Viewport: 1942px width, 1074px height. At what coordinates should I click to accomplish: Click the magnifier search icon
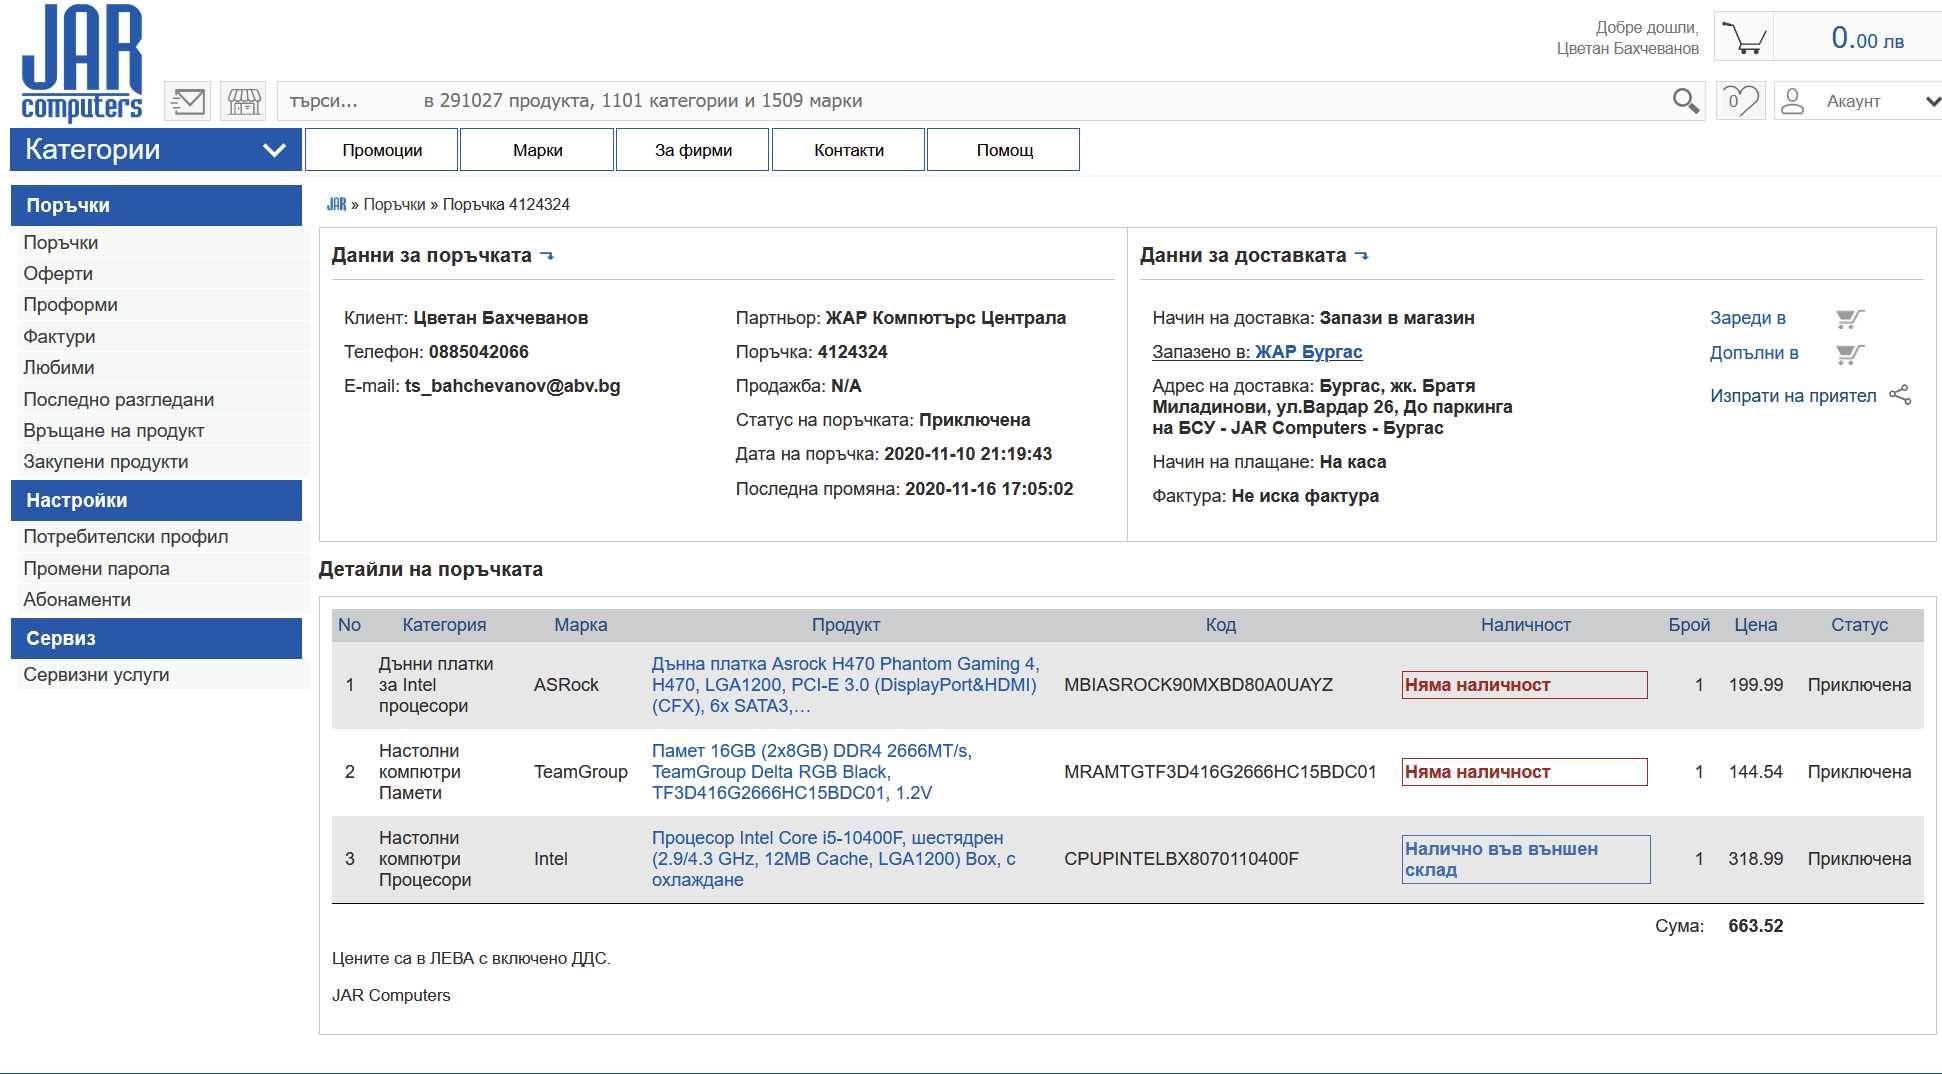[x=1685, y=101]
